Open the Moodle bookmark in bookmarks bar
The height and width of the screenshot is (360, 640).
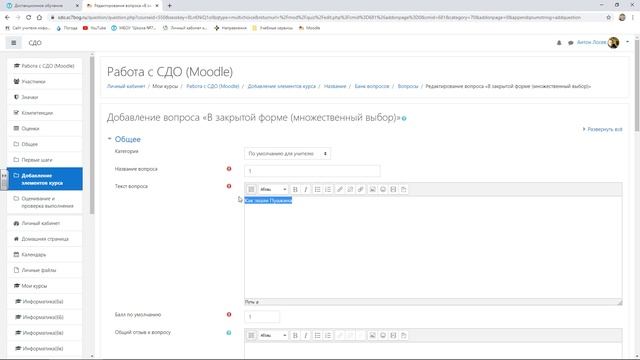(x=310, y=28)
